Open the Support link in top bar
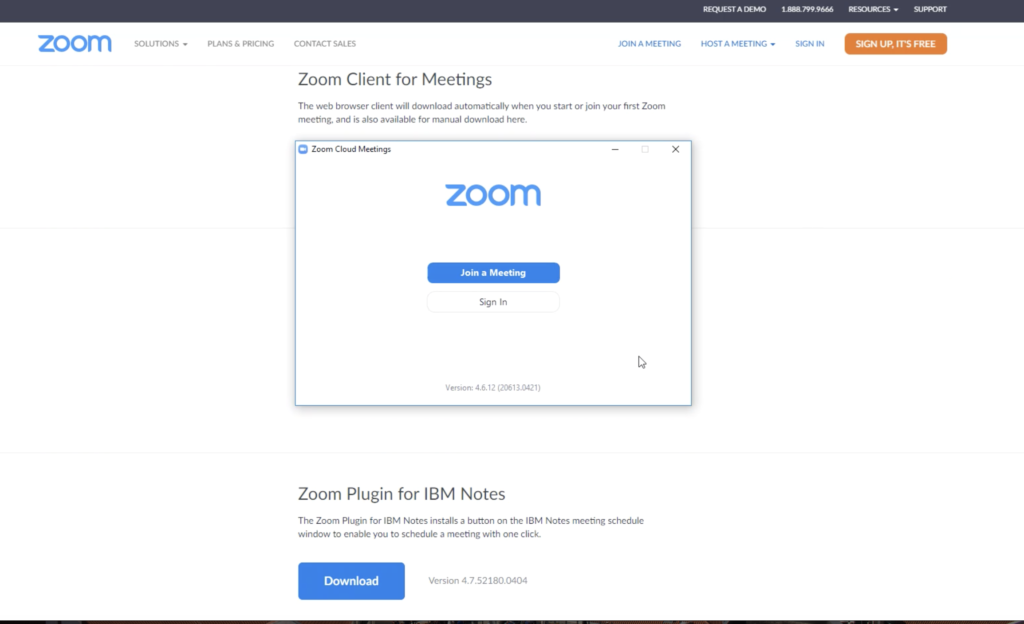Image resolution: width=1024 pixels, height=624 pixels. 930,9
